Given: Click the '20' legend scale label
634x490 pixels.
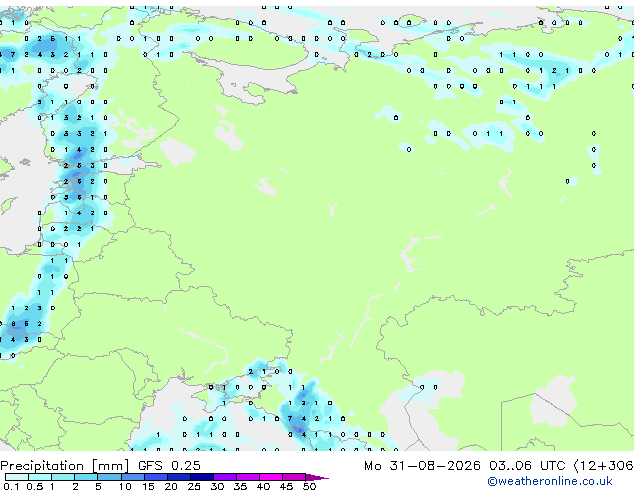Looking at the screenshot, I should point(171,486).
